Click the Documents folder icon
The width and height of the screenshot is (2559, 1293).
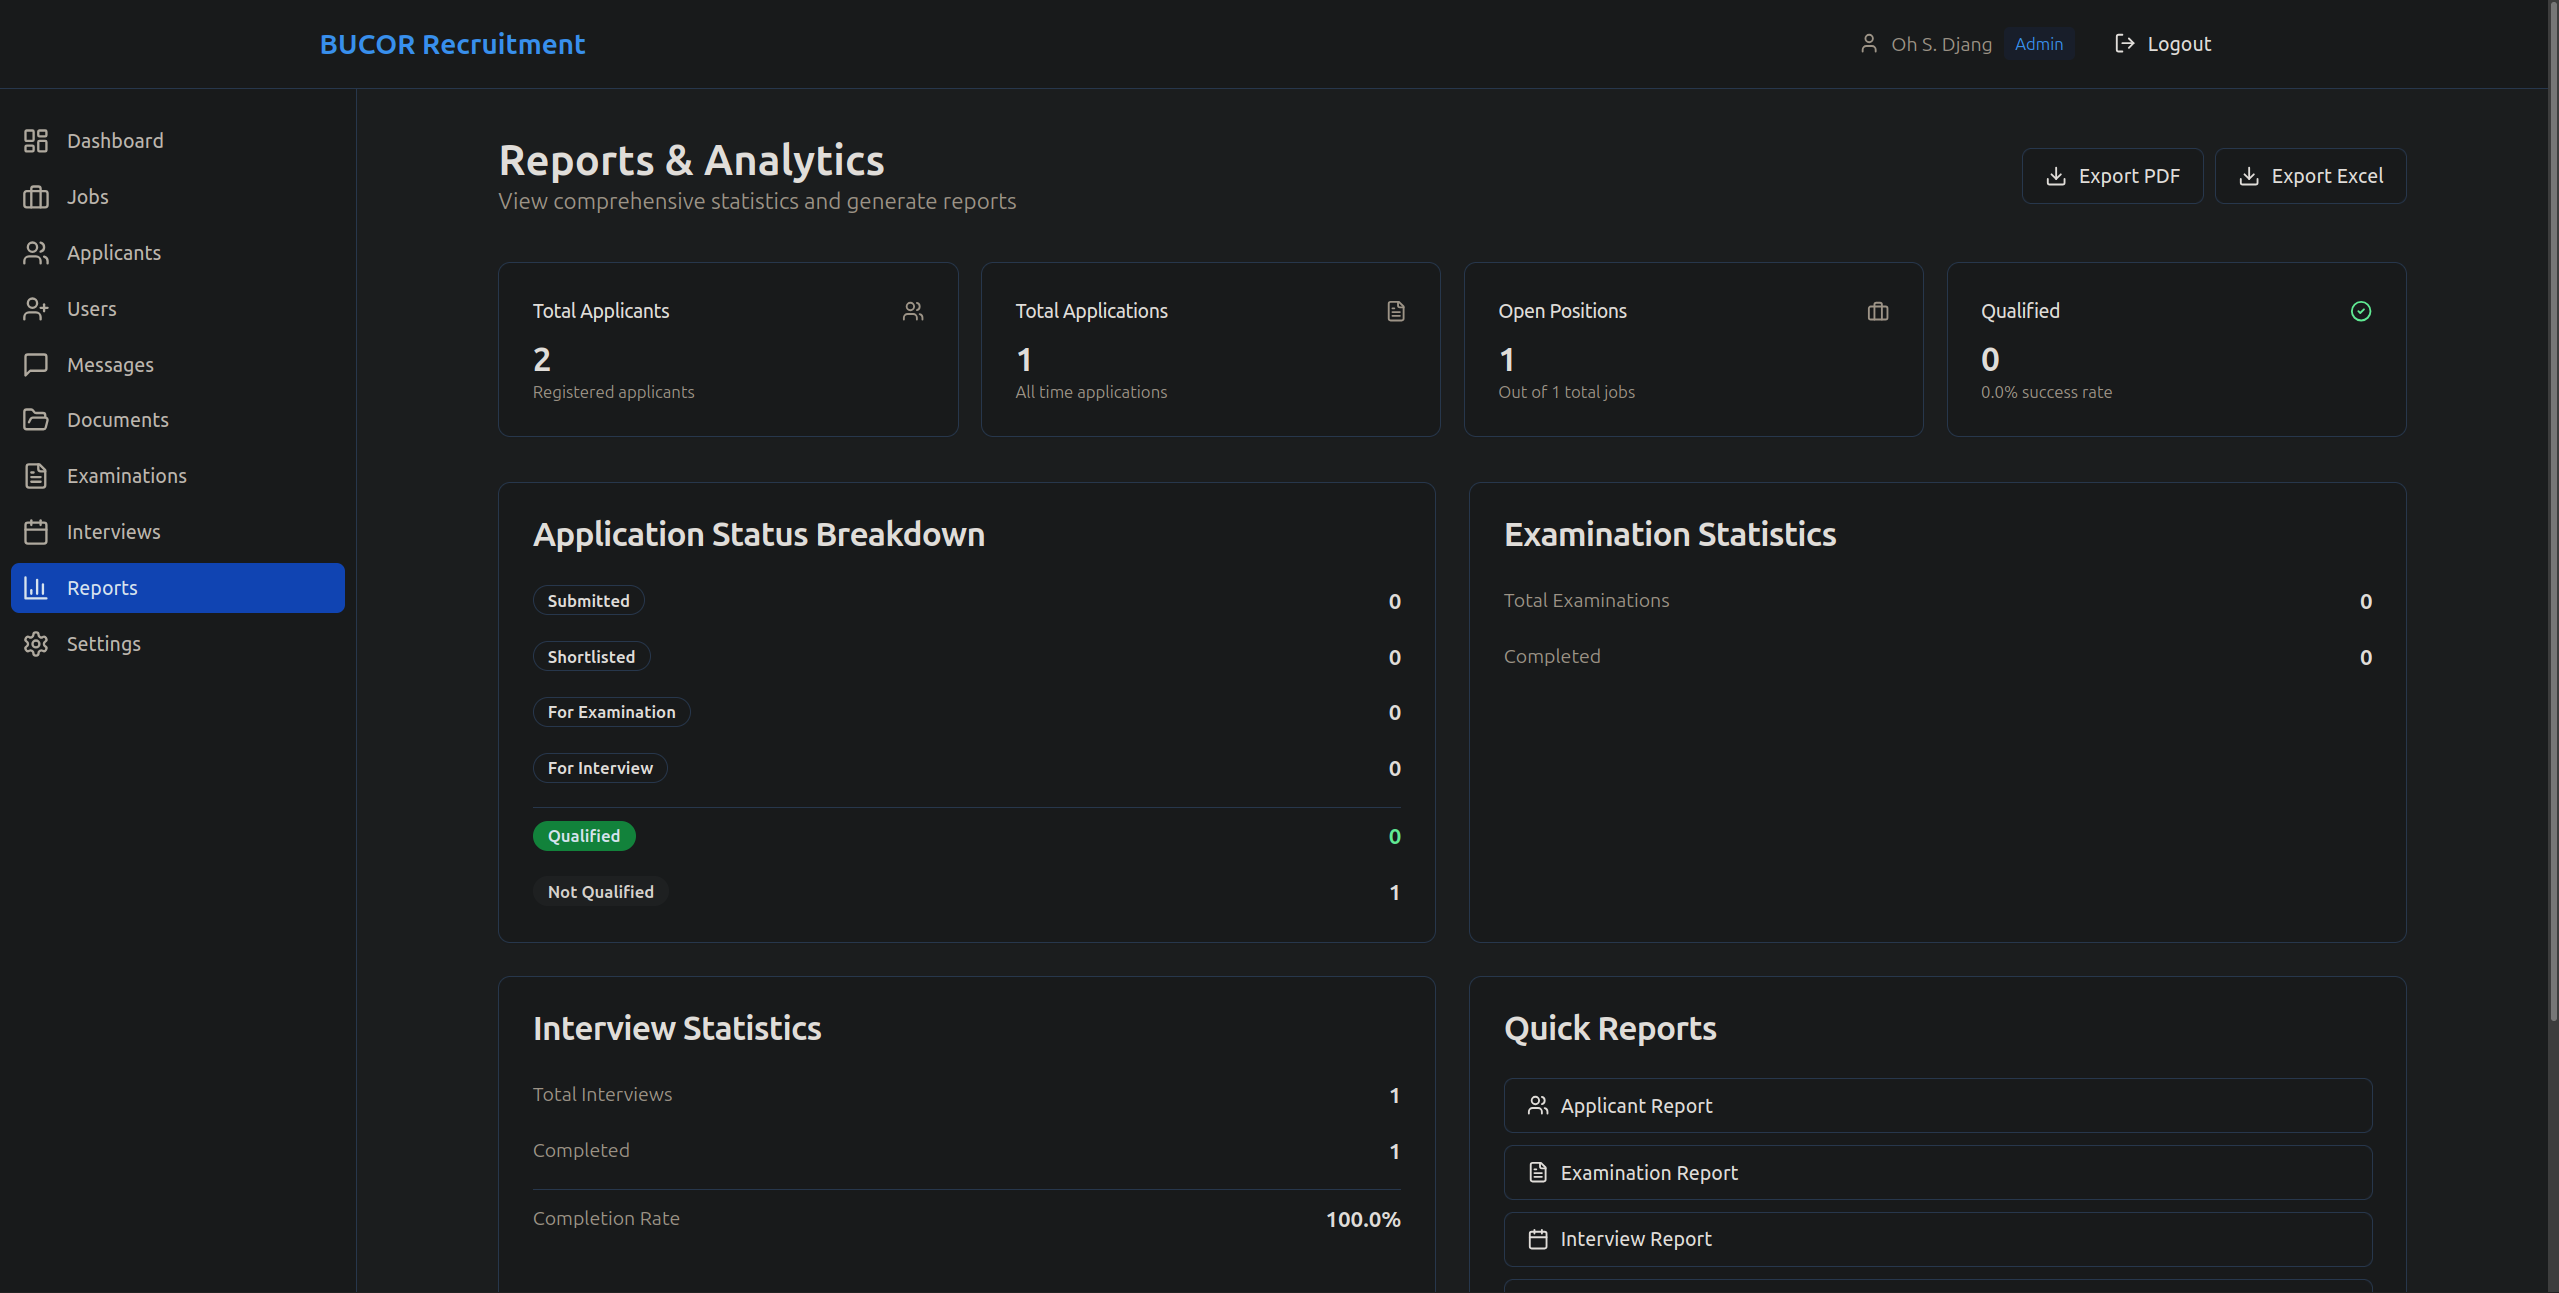click(x=36, y=420)
